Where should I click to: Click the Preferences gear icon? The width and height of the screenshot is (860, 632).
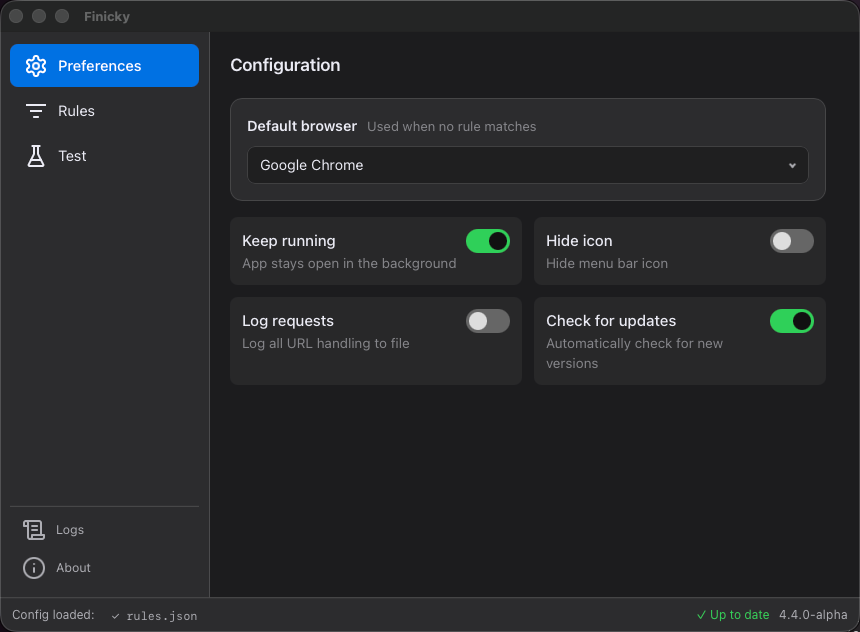coord(36,66)
